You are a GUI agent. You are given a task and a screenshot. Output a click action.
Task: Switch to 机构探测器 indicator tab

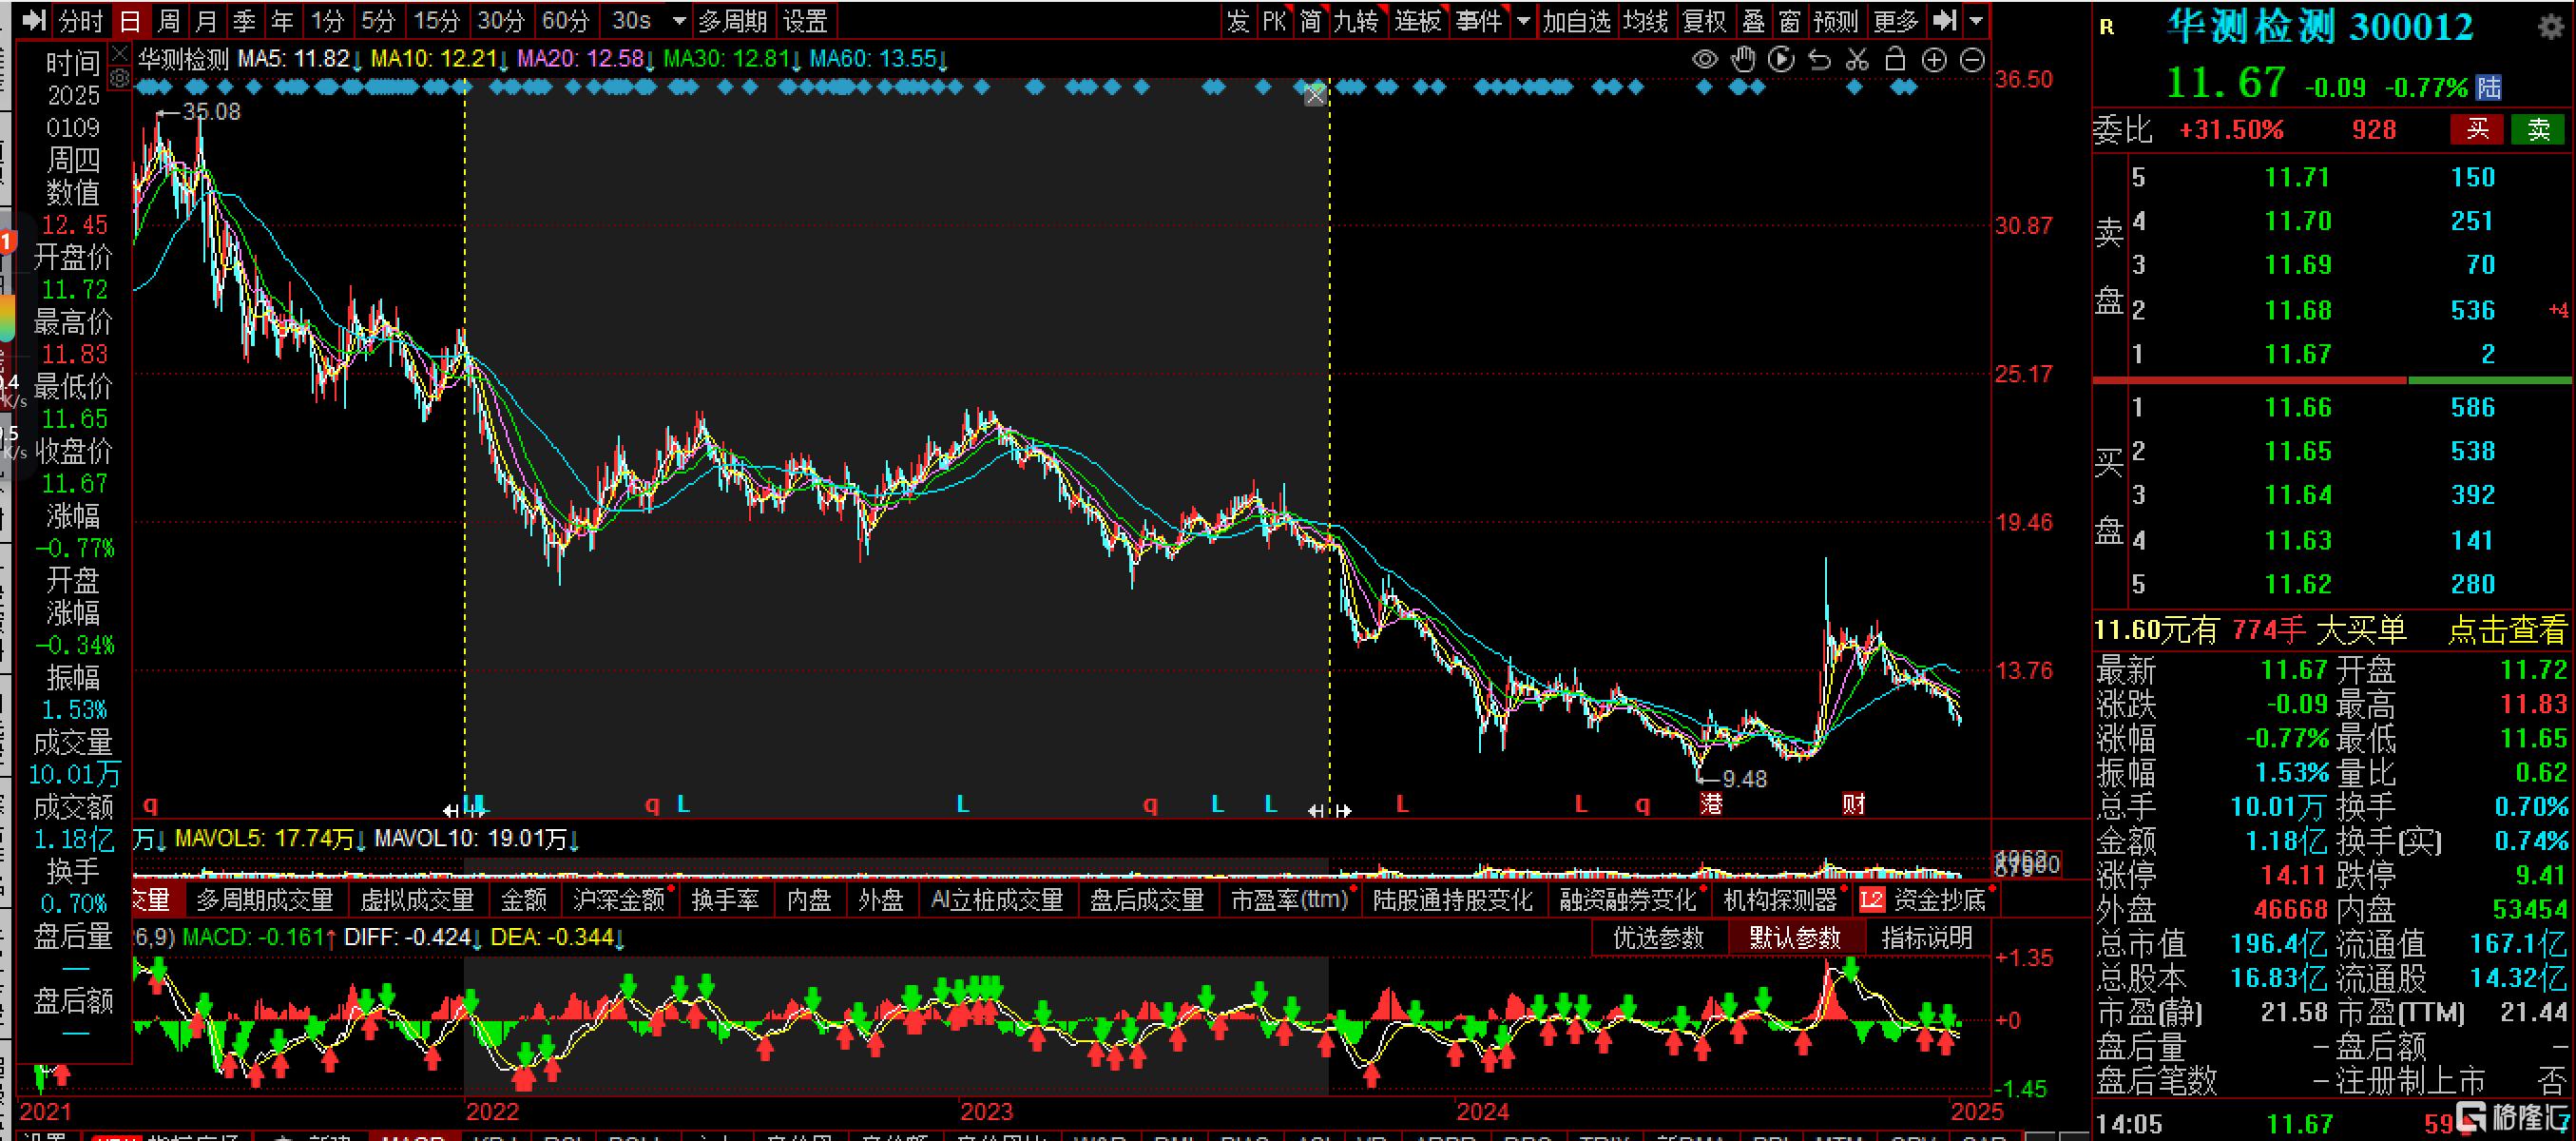[1780, 900]
